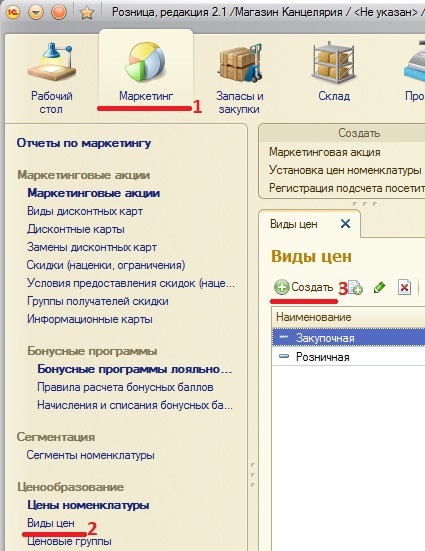425x551 pixels.
Task: Click Установка цен номенклатуры in Создать panel
Action: [x=345, y=170]
